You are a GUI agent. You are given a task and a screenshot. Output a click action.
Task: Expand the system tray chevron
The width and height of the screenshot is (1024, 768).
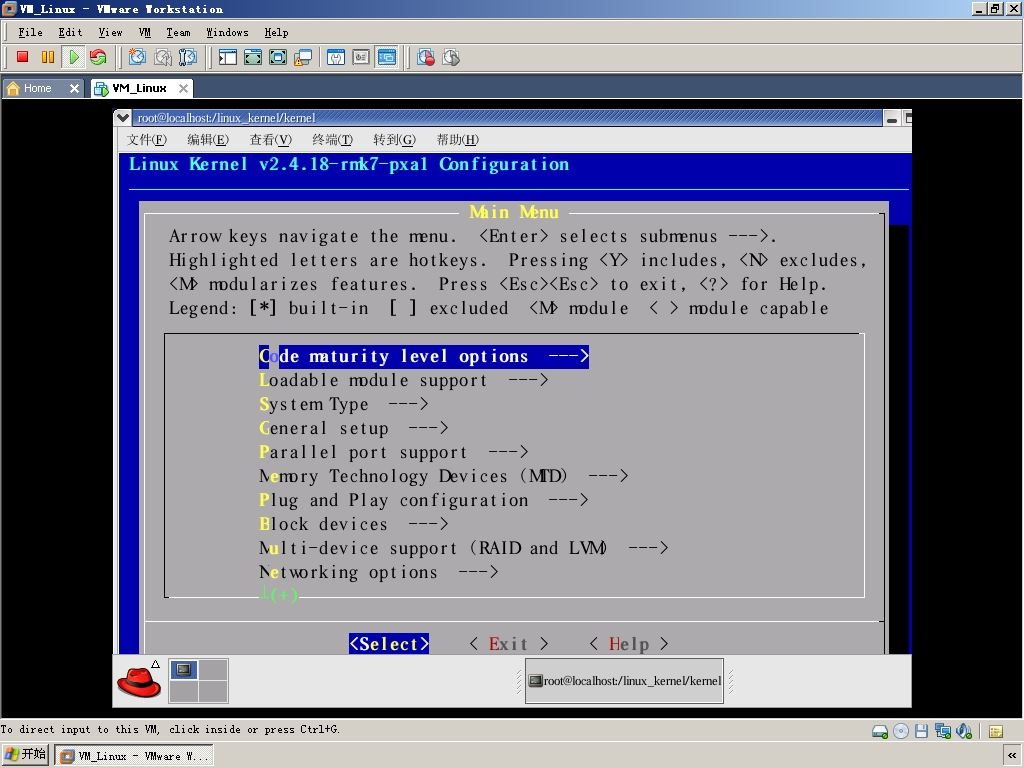[x=1012, y=756]
